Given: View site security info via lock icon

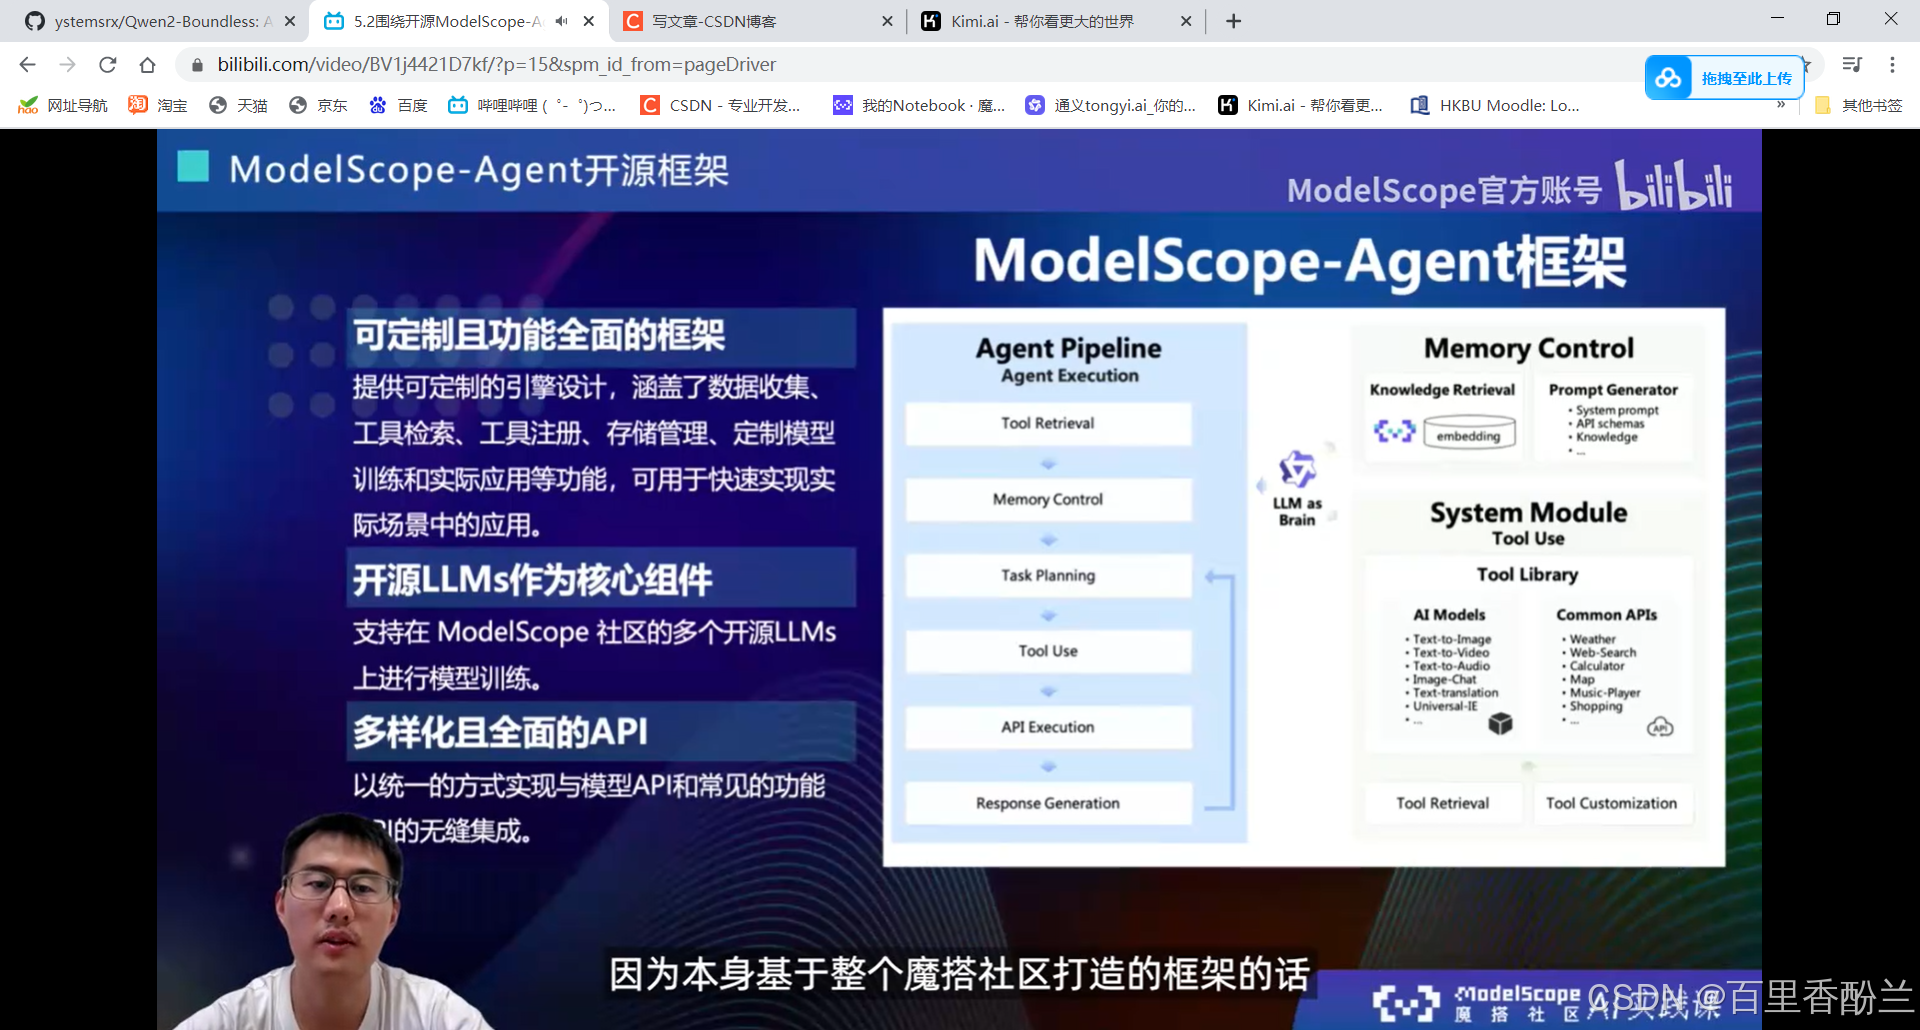Looking at the screenshot, I should point(197,65).
